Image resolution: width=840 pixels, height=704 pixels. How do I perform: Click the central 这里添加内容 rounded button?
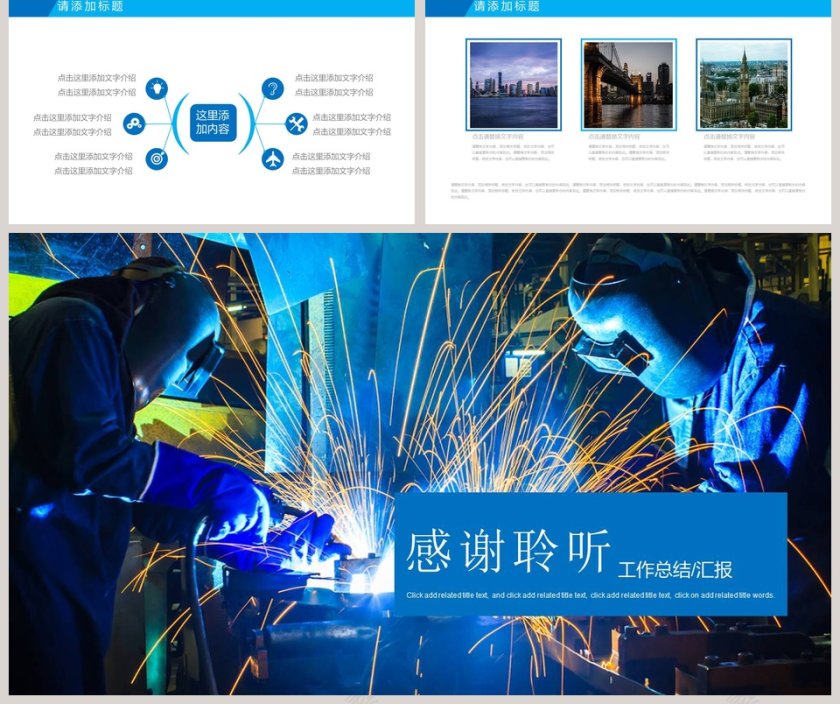[x=212, y=123]
